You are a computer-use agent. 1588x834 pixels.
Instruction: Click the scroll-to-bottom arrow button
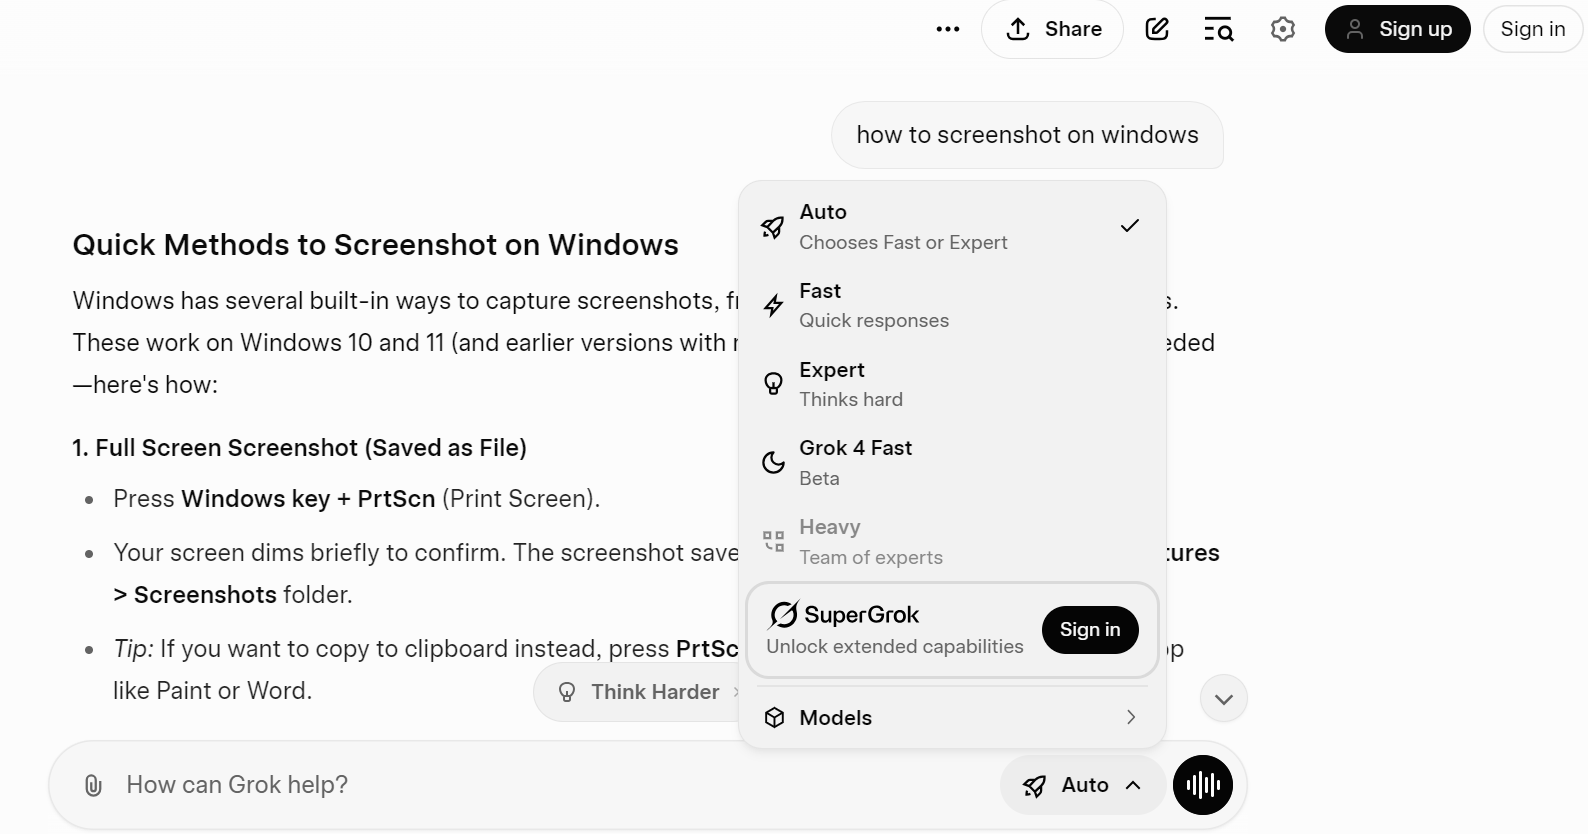[1223, 699]
